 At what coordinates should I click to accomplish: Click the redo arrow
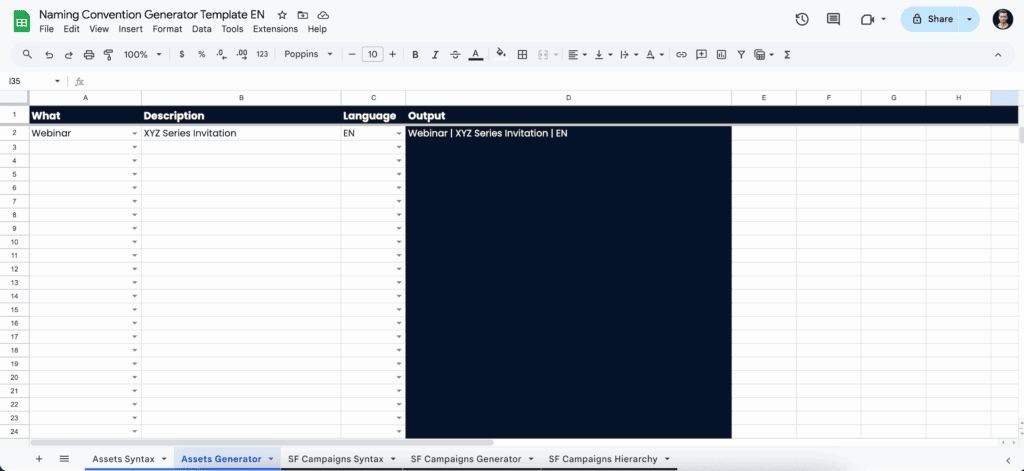tap(69, 55)
